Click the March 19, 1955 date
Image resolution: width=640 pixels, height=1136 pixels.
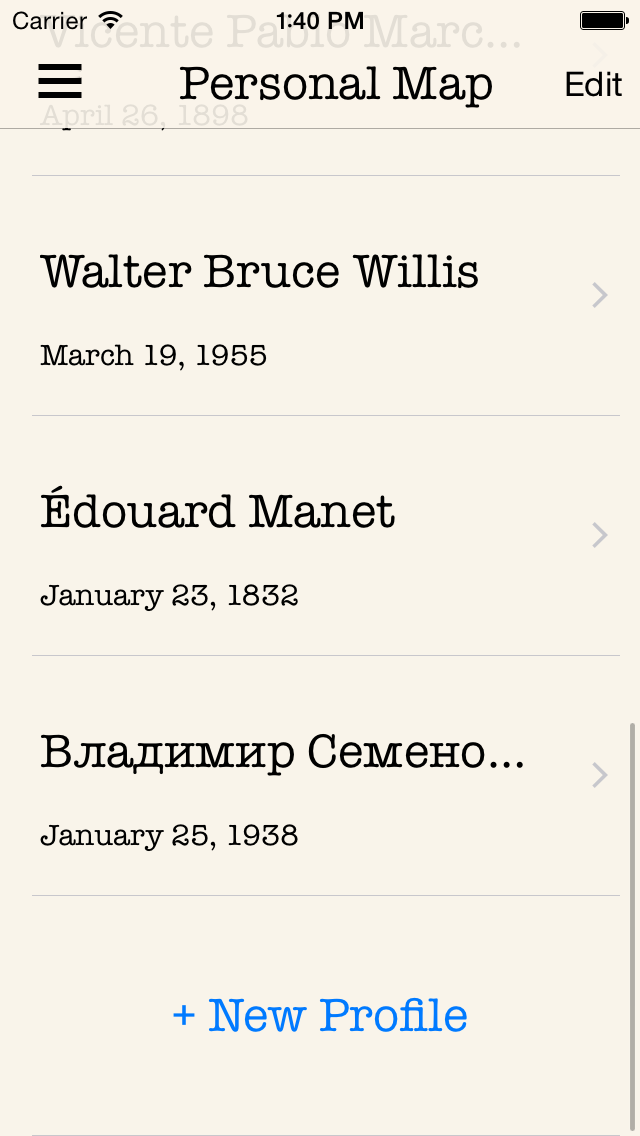pos(154,356)
